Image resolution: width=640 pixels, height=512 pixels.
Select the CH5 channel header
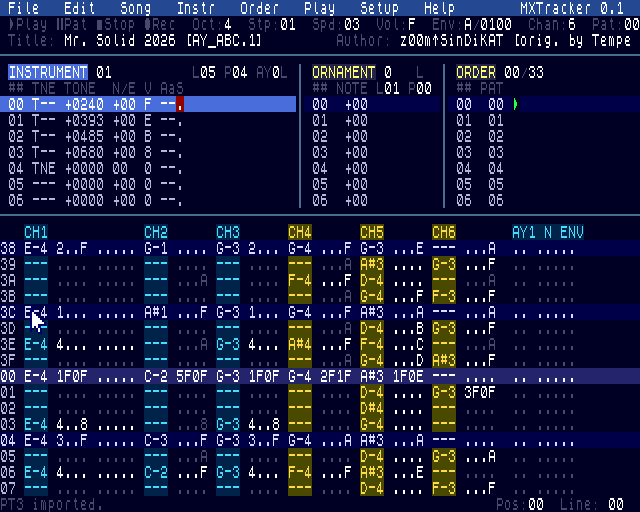click(x=372, y=232)
